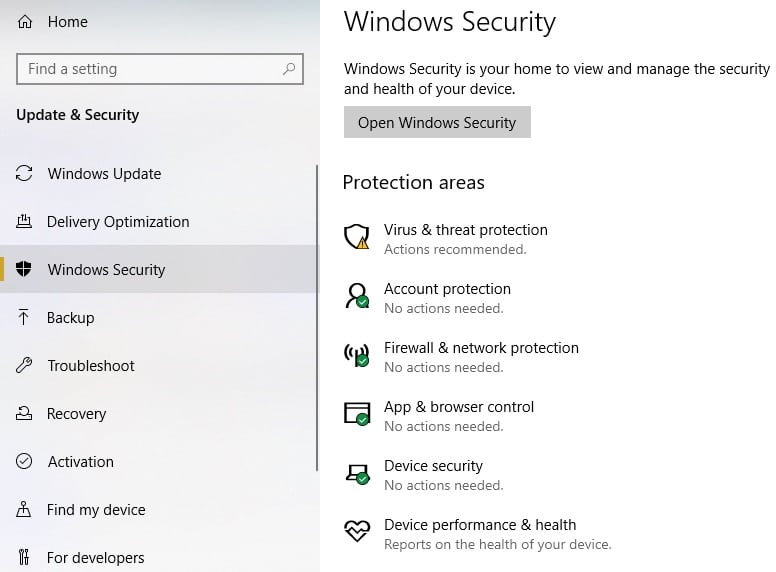Viewport: 776px width, 572px height.
Task: Click the Home house icon
Action: coord(25,21)
